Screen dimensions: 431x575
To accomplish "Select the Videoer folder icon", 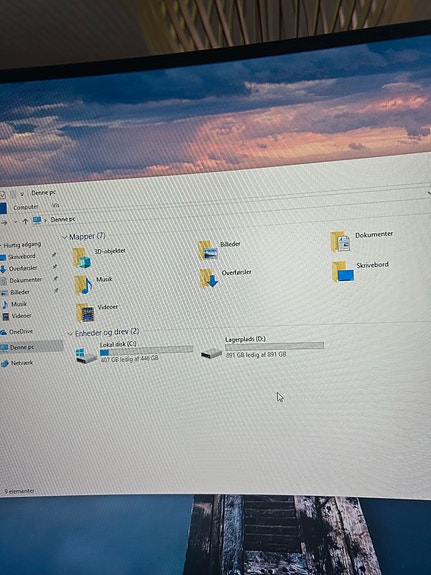I will [85, 313].
